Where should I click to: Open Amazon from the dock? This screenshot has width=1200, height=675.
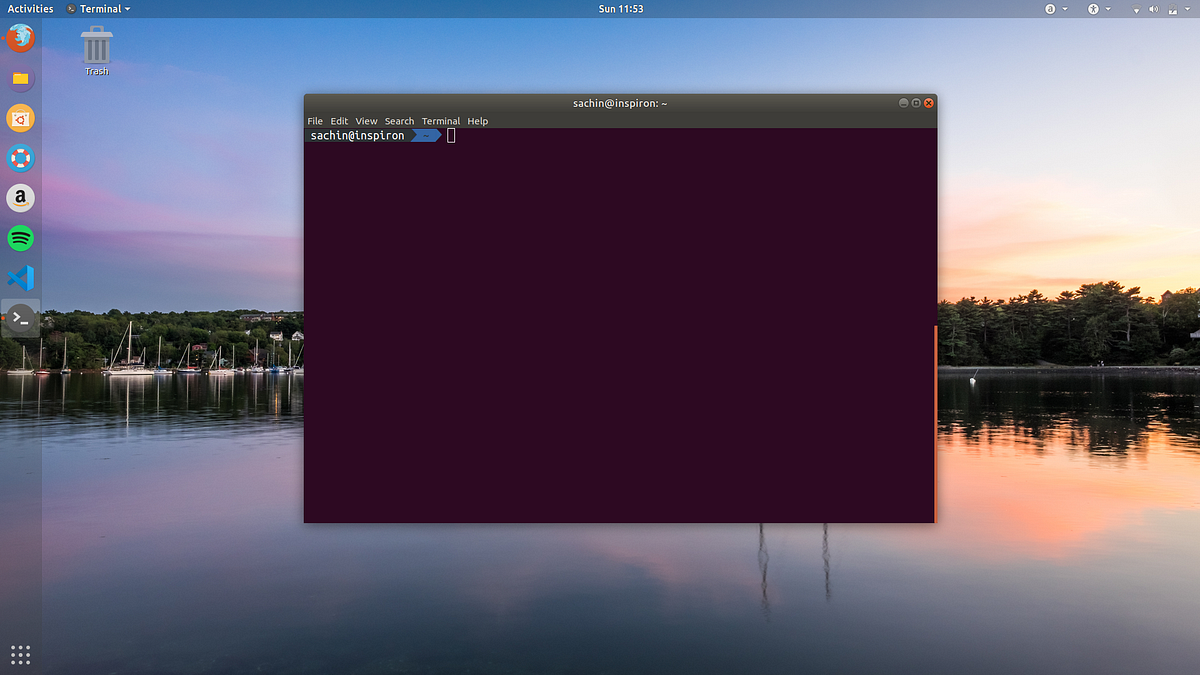point(20,198)
